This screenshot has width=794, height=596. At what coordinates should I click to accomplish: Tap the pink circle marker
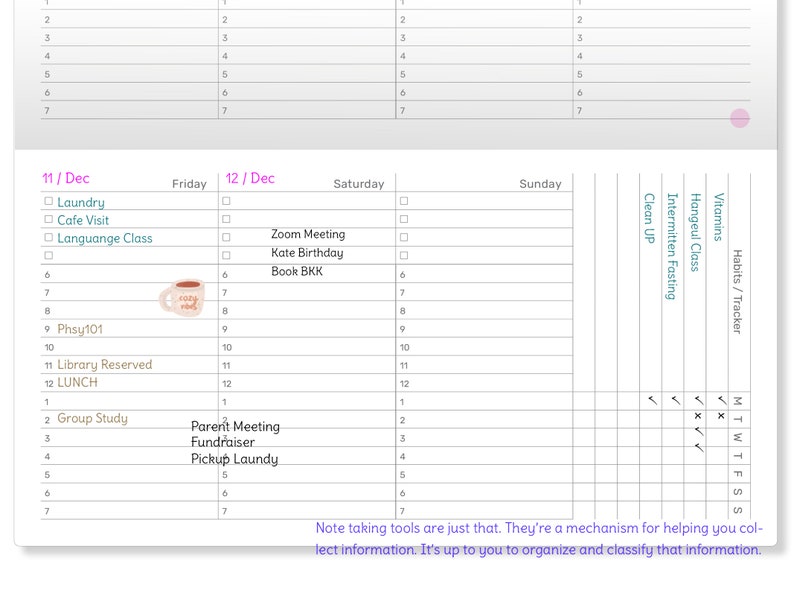pyautogui.click(x=740, y=118)
